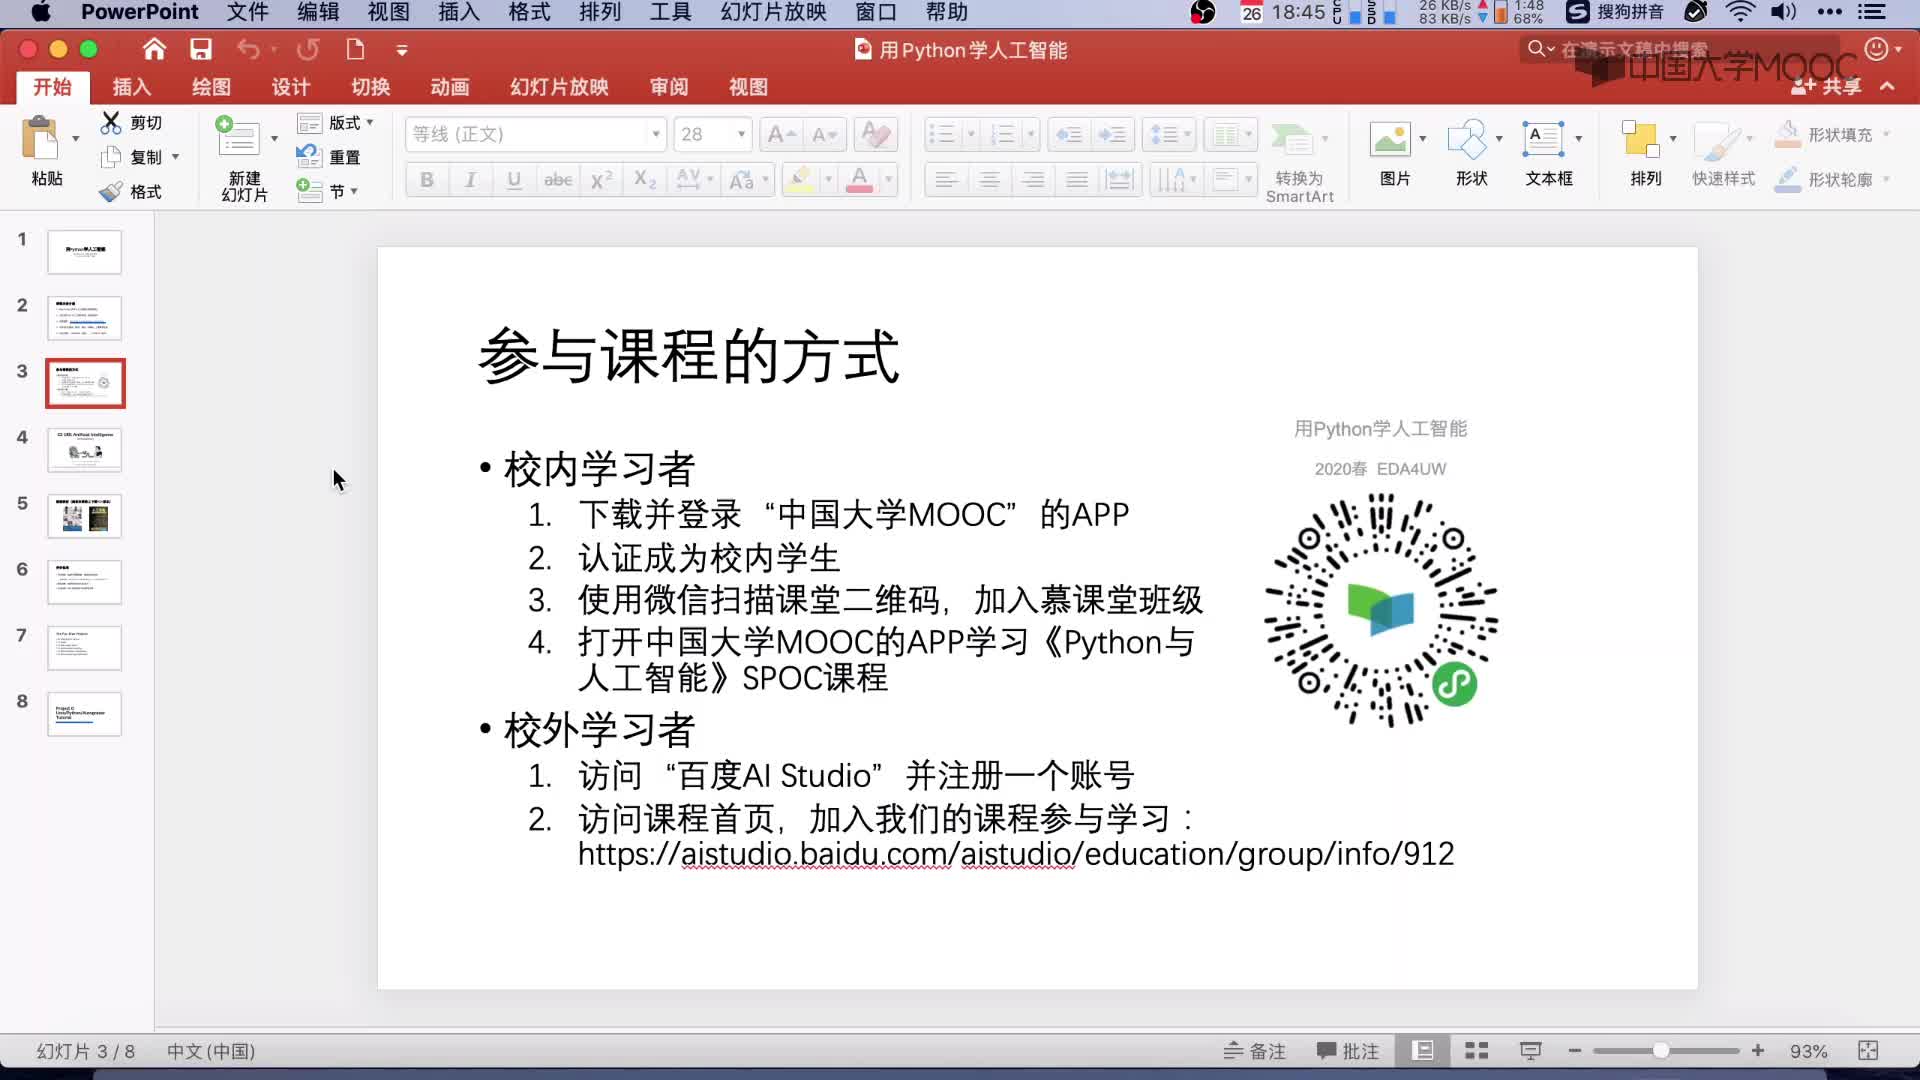The width and height of the screenshot is (1920, 1080).
Task: Insert a text box with 文本框
Action: point(1548,154)
